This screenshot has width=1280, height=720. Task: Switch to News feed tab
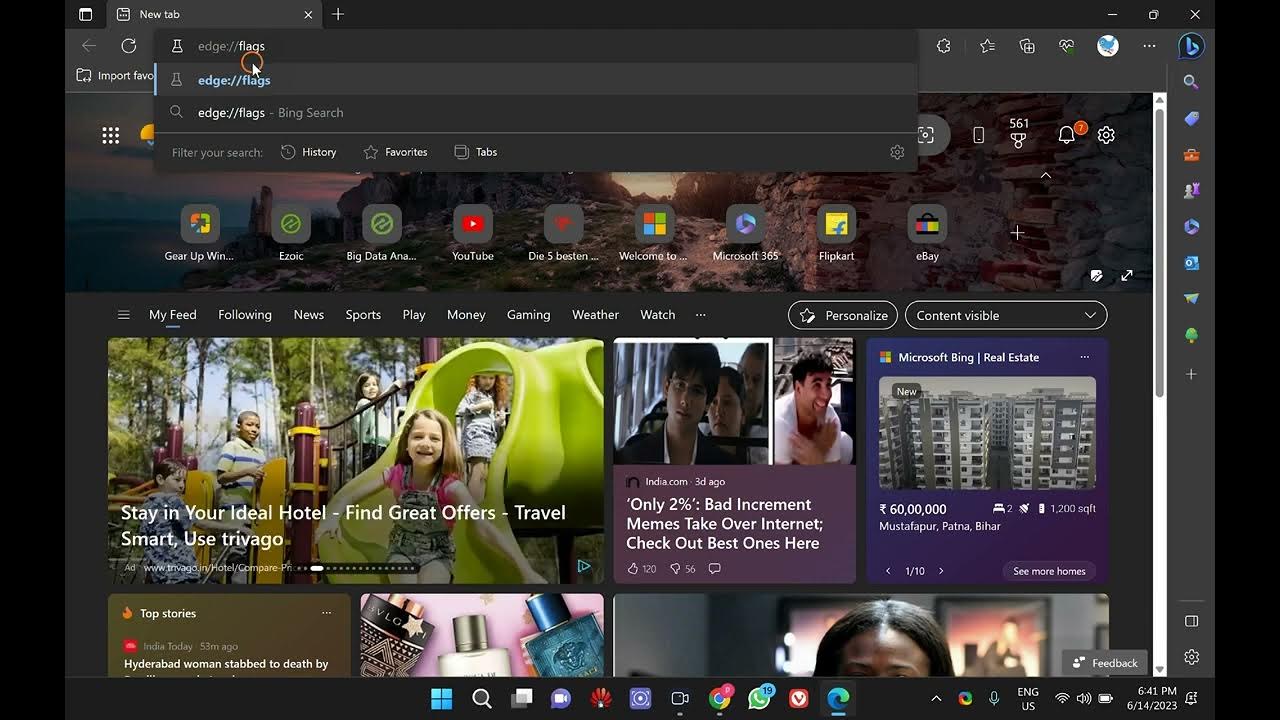[309, 315]
